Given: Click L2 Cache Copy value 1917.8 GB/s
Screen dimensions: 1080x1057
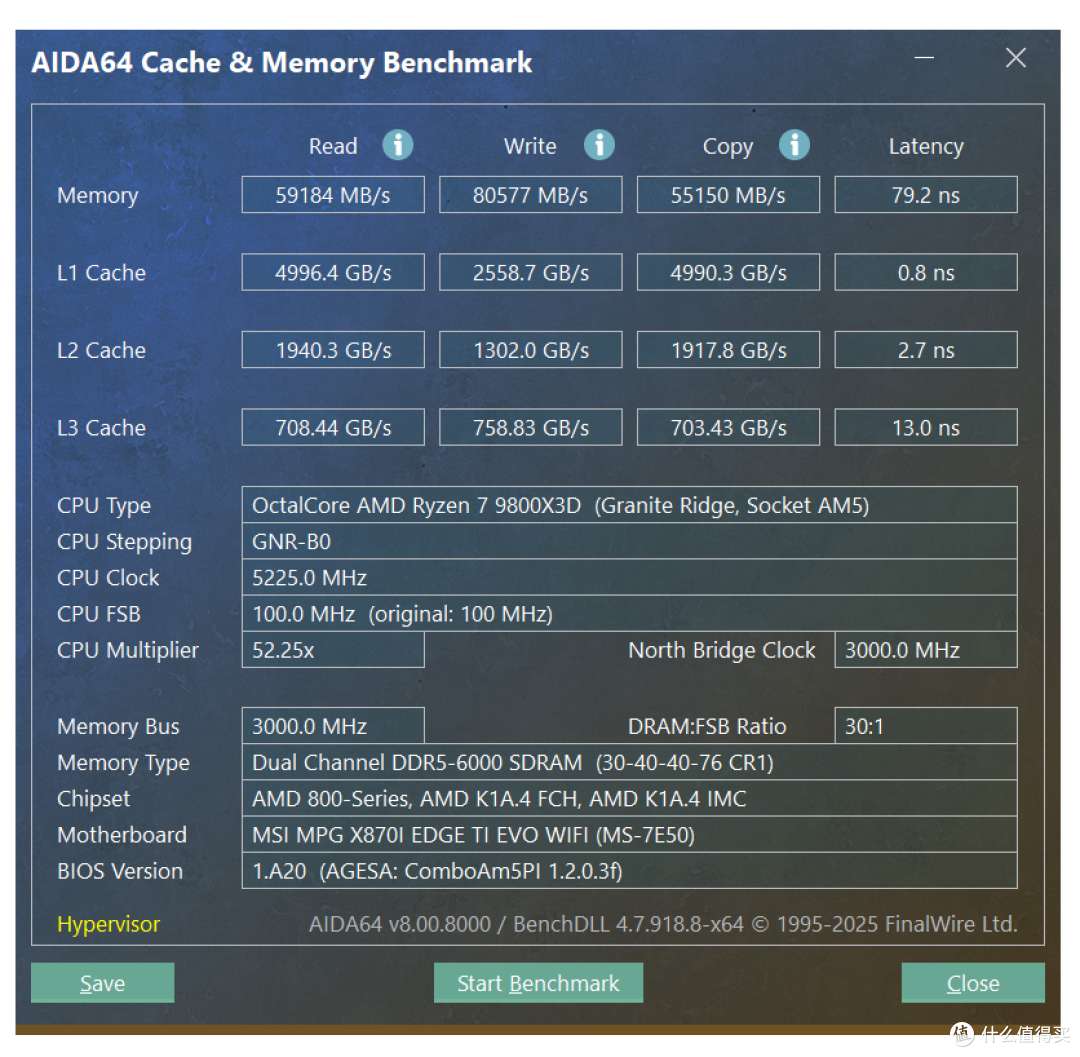Looking at the screenshot, I should (x=728, y=350).
